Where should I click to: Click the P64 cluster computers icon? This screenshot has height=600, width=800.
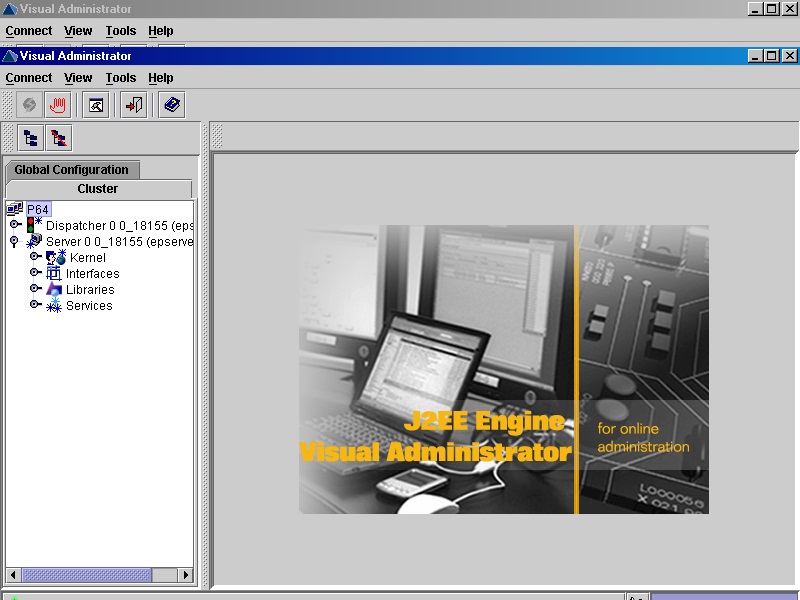pos(15,209)
